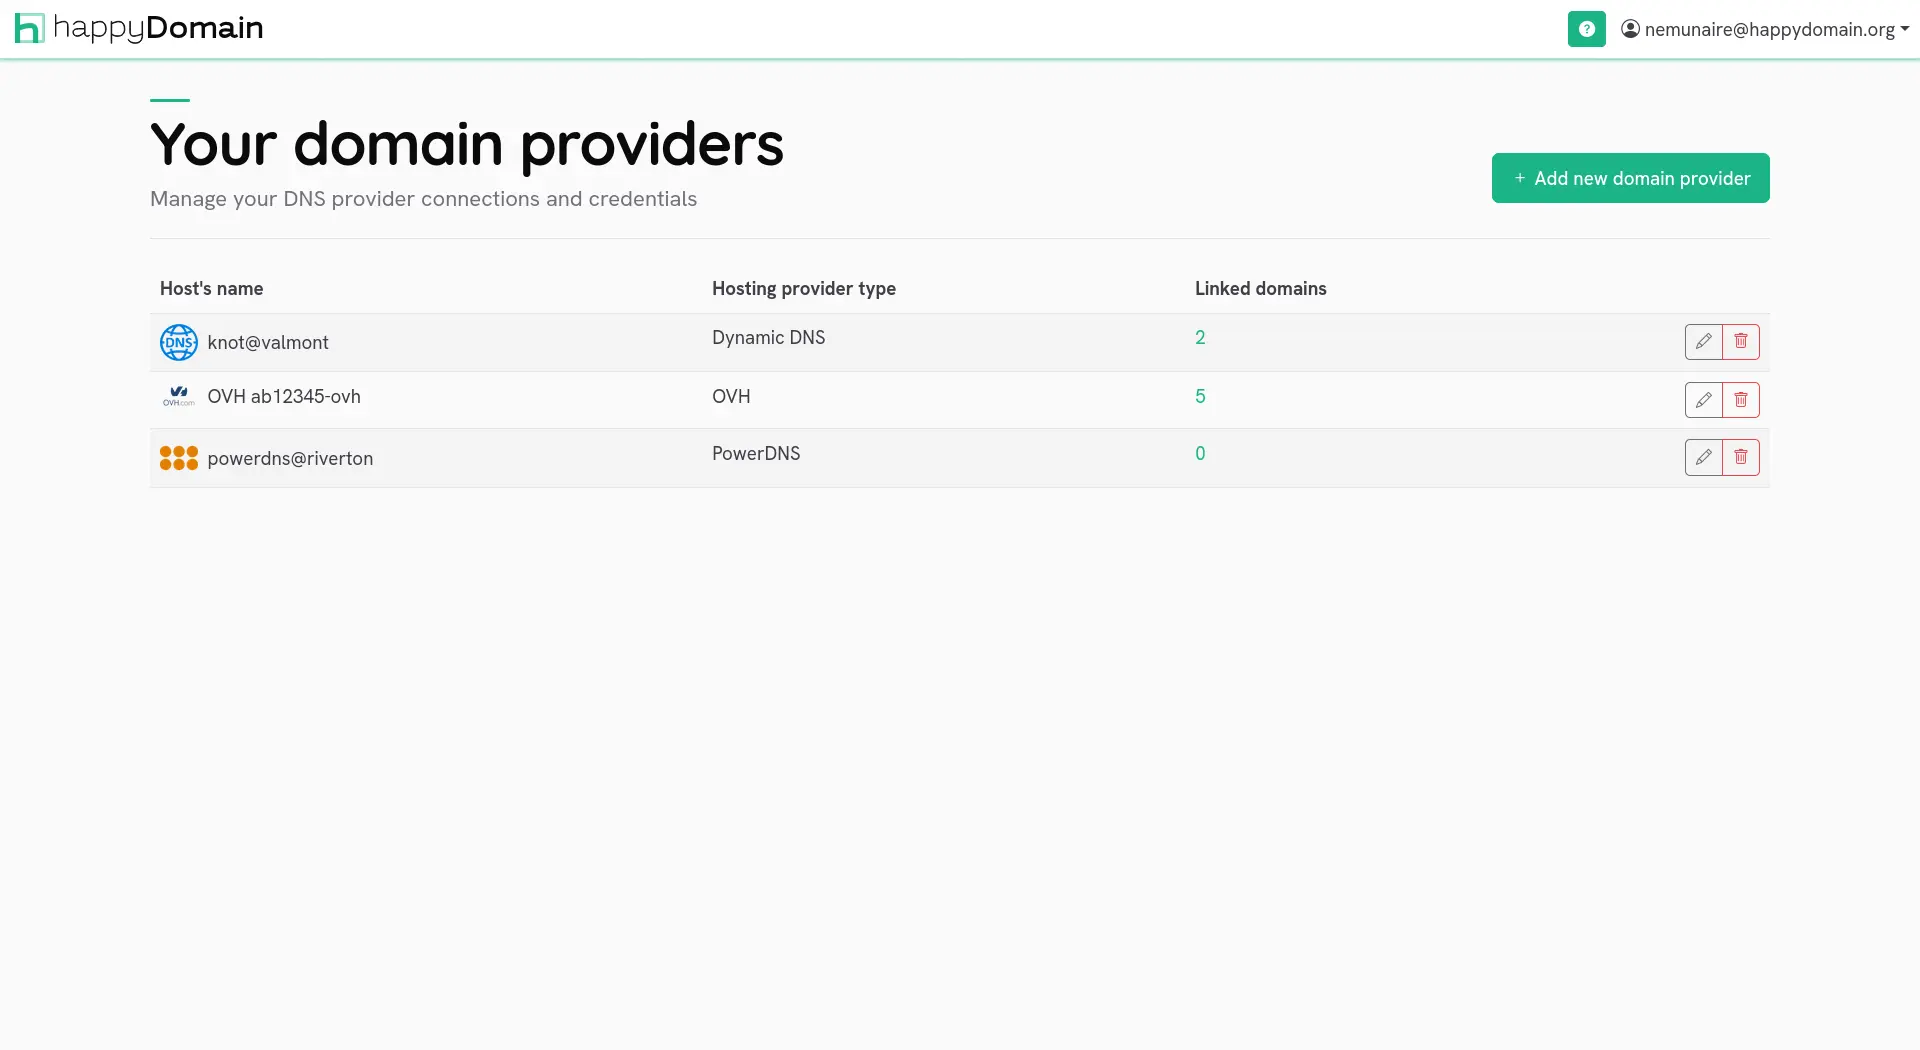Edit the powerdns@riverton provider

(1703, 457)
